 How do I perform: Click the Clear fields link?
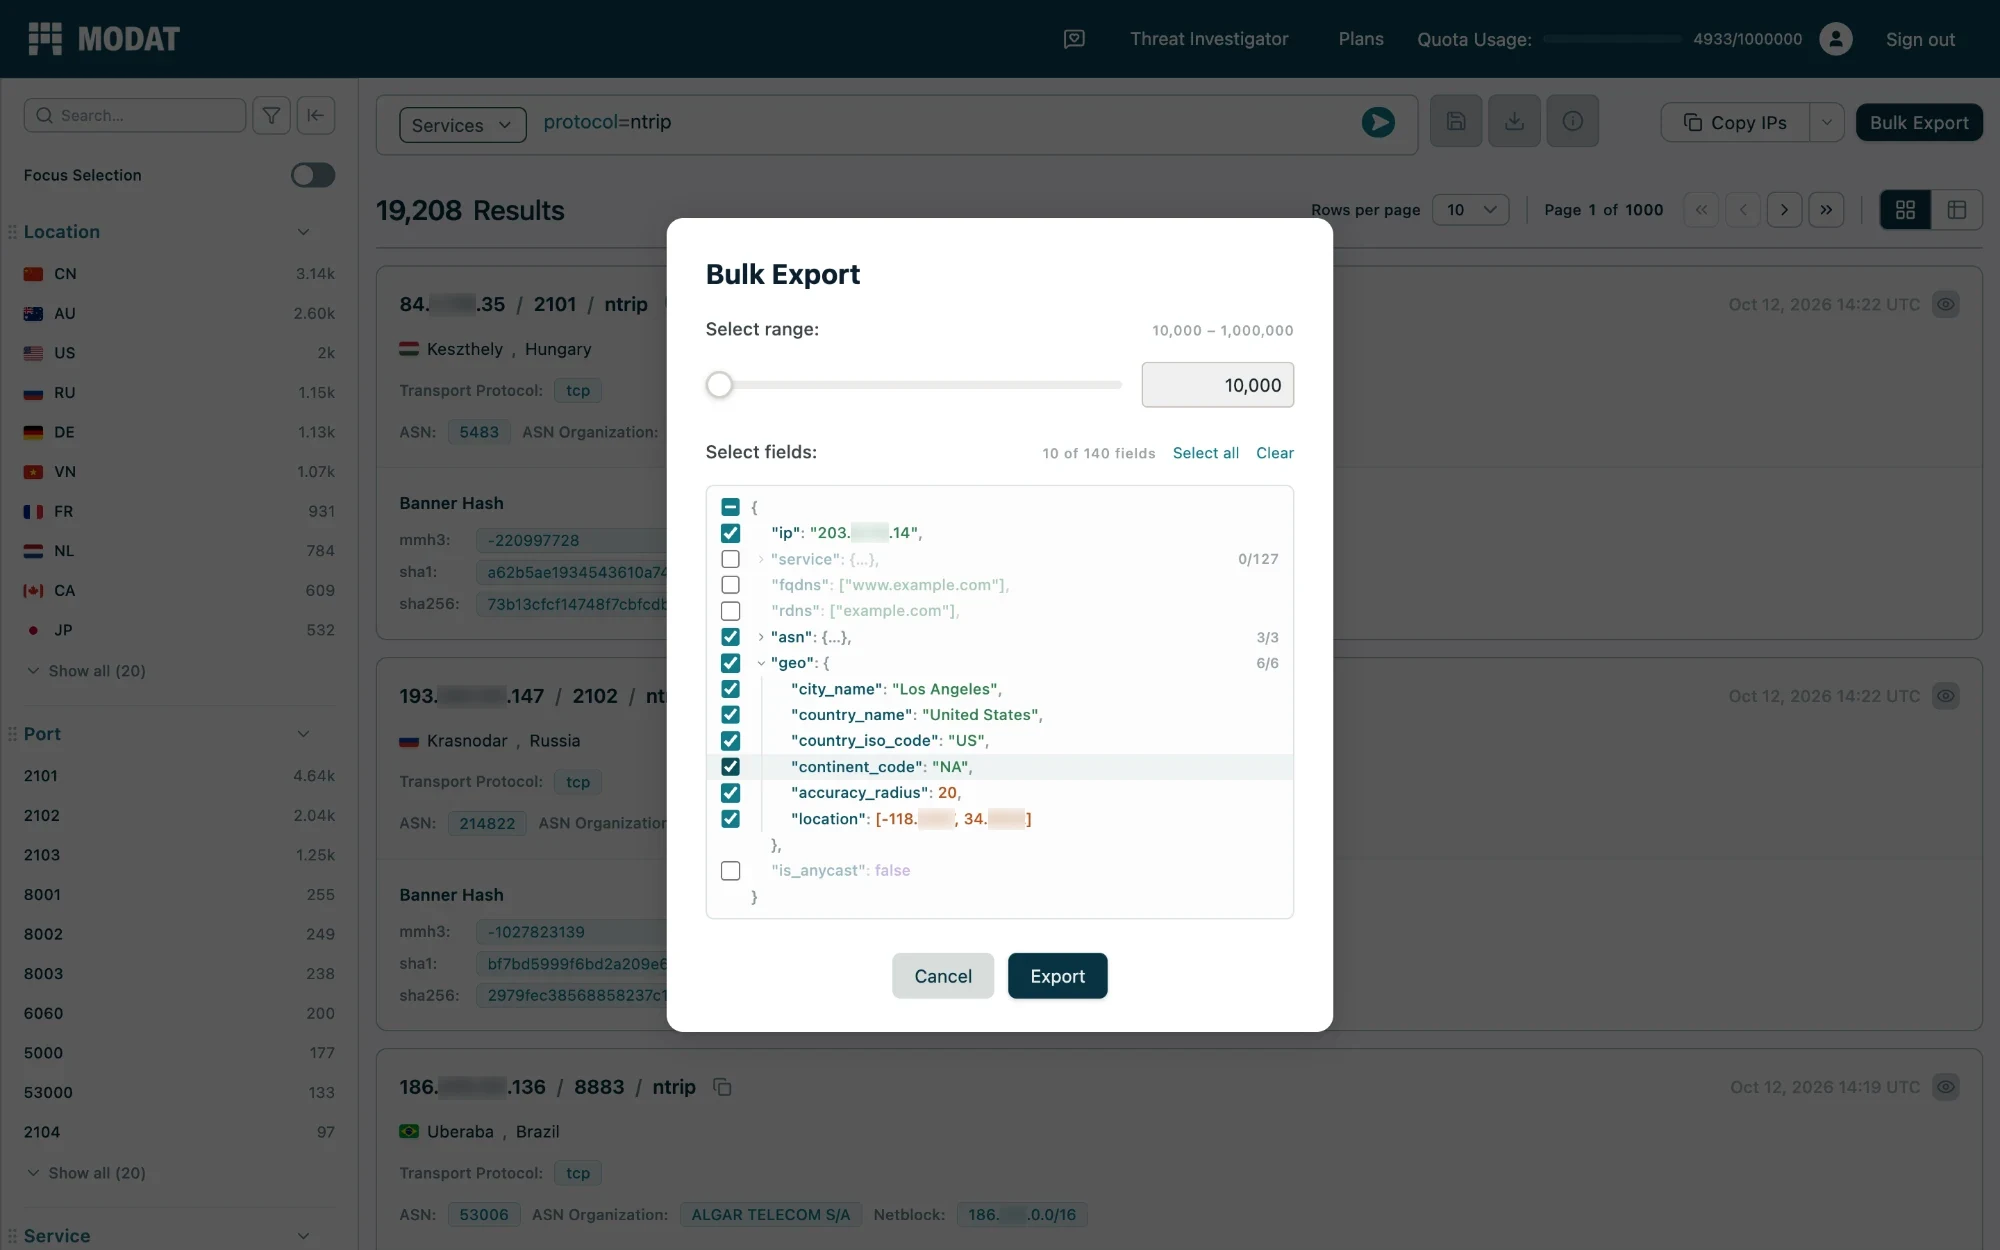pyautogui.click(x=1275, y=453)
